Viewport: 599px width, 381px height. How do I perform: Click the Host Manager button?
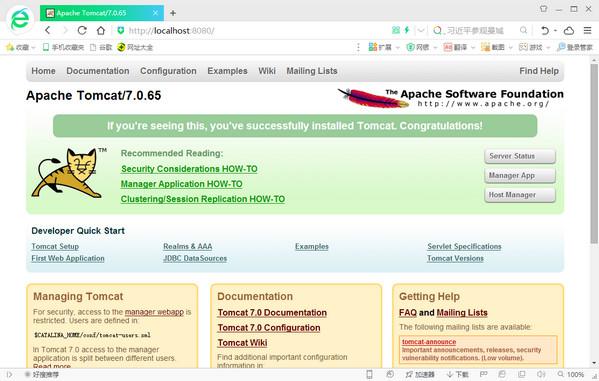520,195
